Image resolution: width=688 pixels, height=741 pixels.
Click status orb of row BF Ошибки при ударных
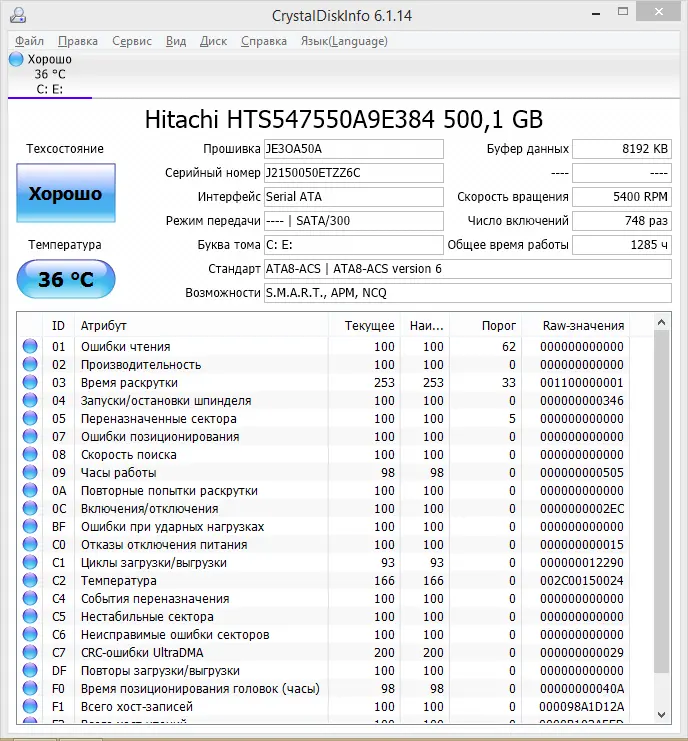30,526
